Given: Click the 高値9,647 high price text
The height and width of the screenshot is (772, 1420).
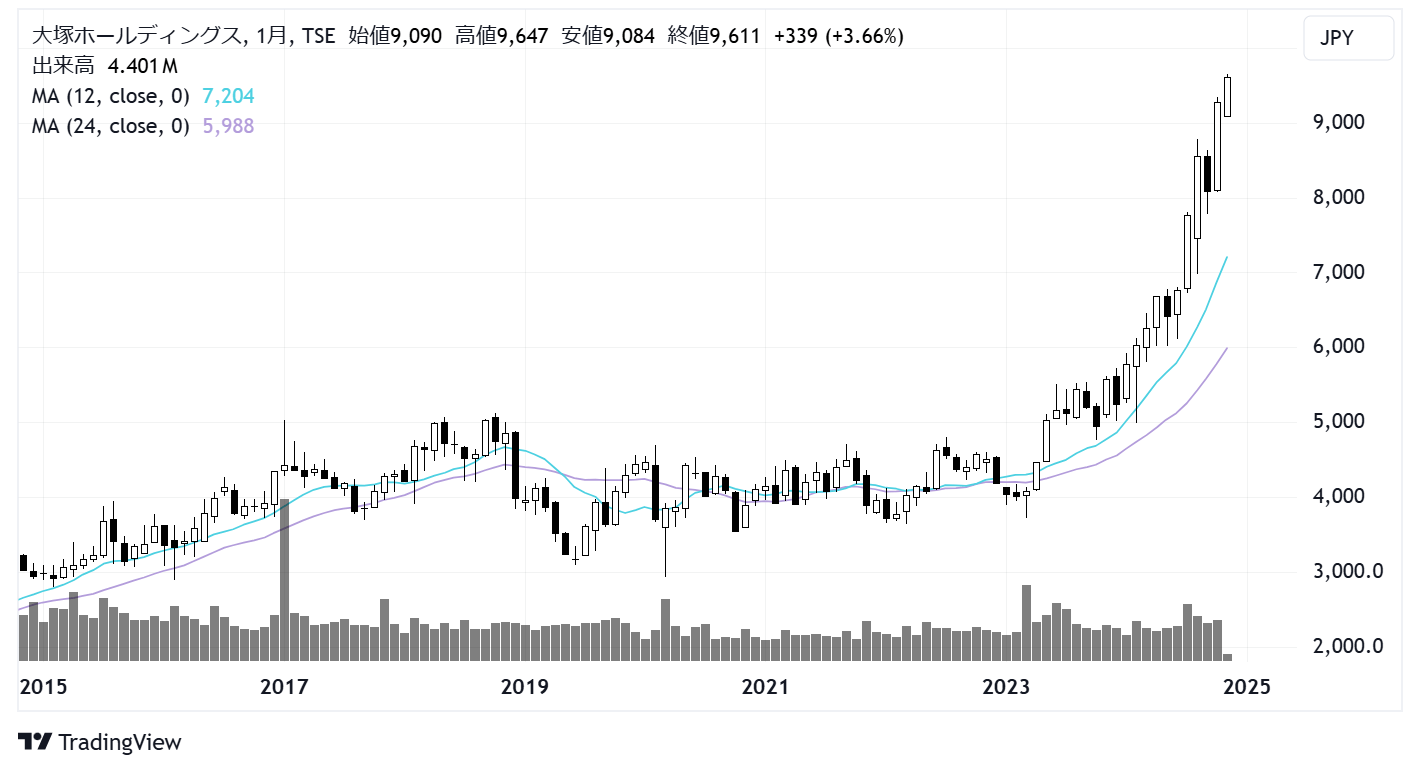Looking at the screenshot, I should (x=502, y=37).
